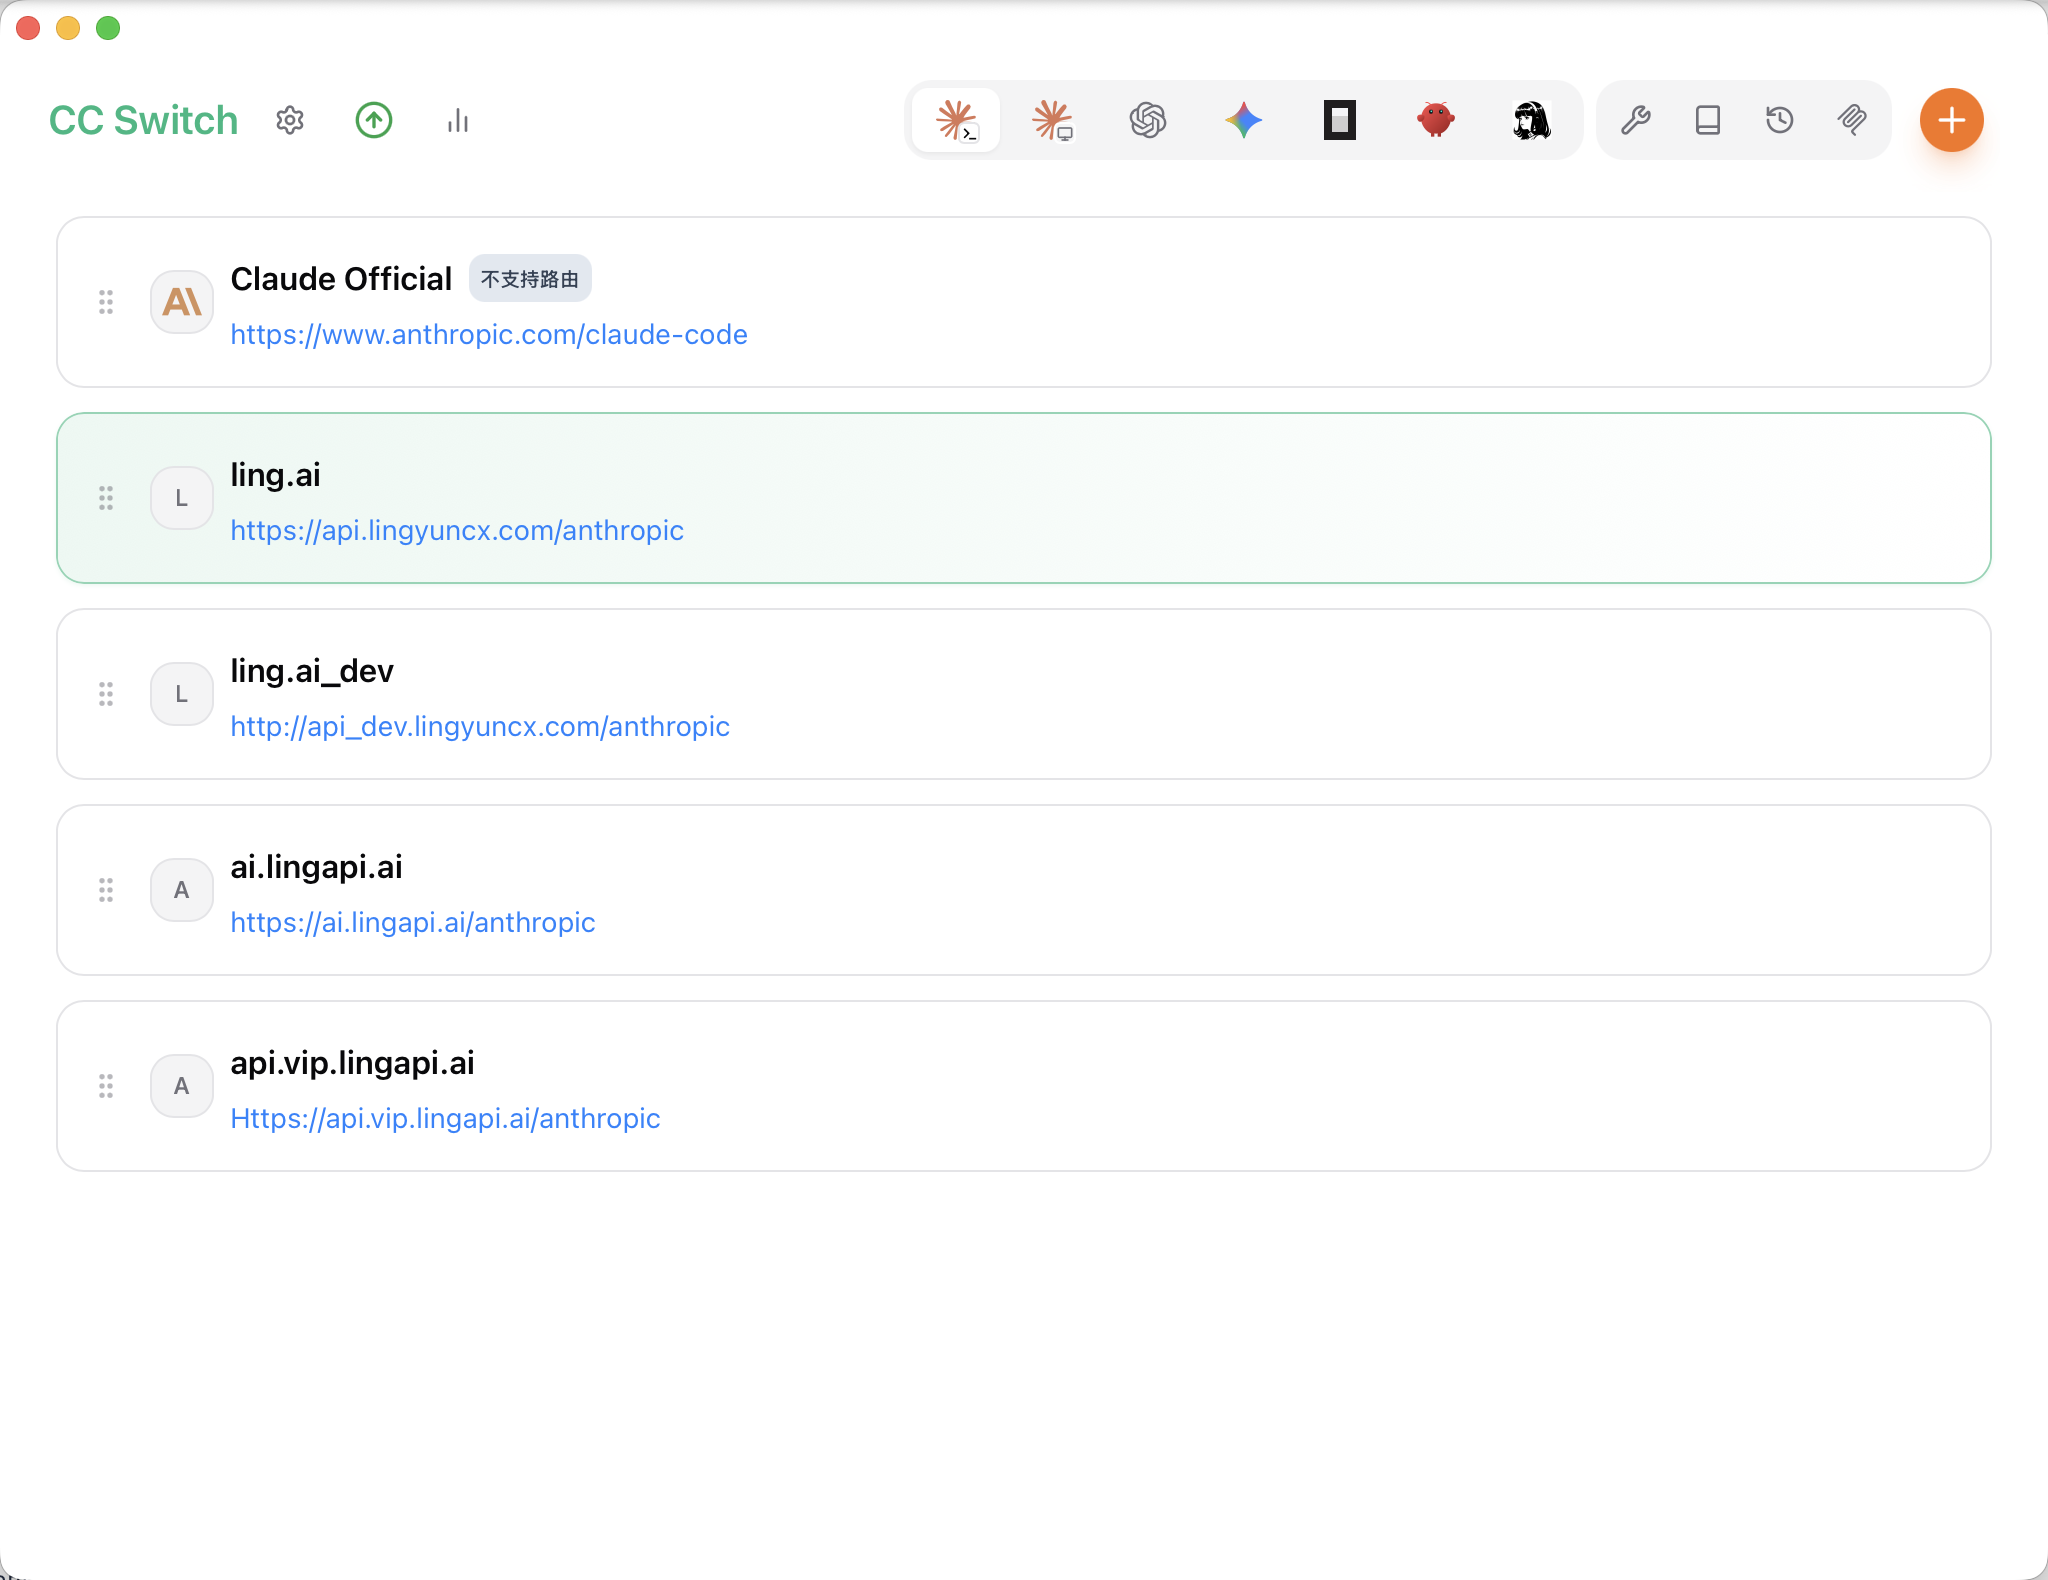This screenshot has height=1580, width=2048.
Task: Switch to the Gemini sparkle tab
Action: (x=1244, y=120)
